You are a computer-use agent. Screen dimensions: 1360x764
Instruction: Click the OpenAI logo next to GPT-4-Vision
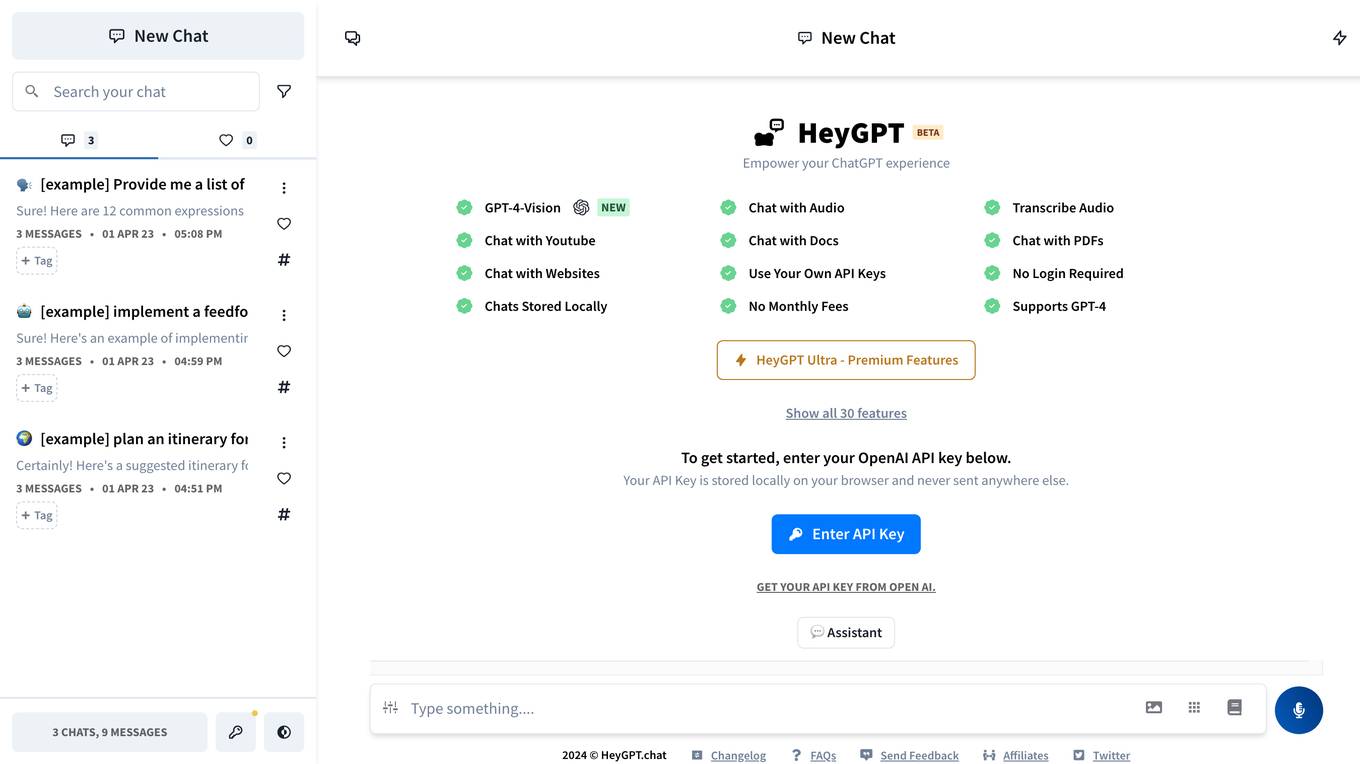click(x=581, y=208)
